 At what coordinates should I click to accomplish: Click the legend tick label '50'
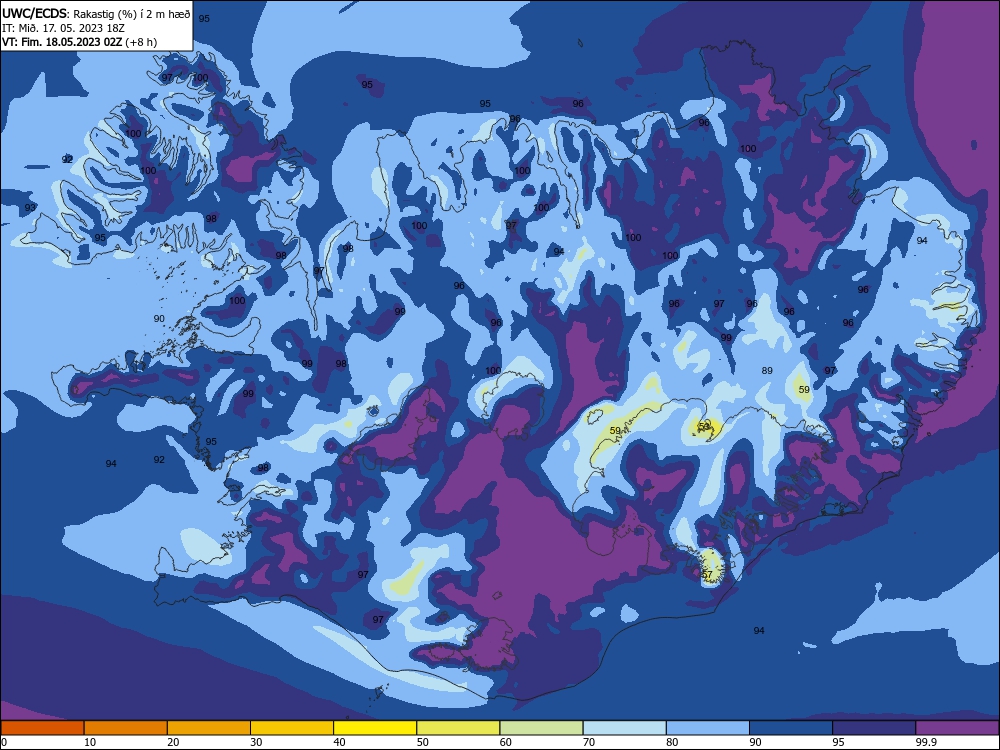click(423, 742)
